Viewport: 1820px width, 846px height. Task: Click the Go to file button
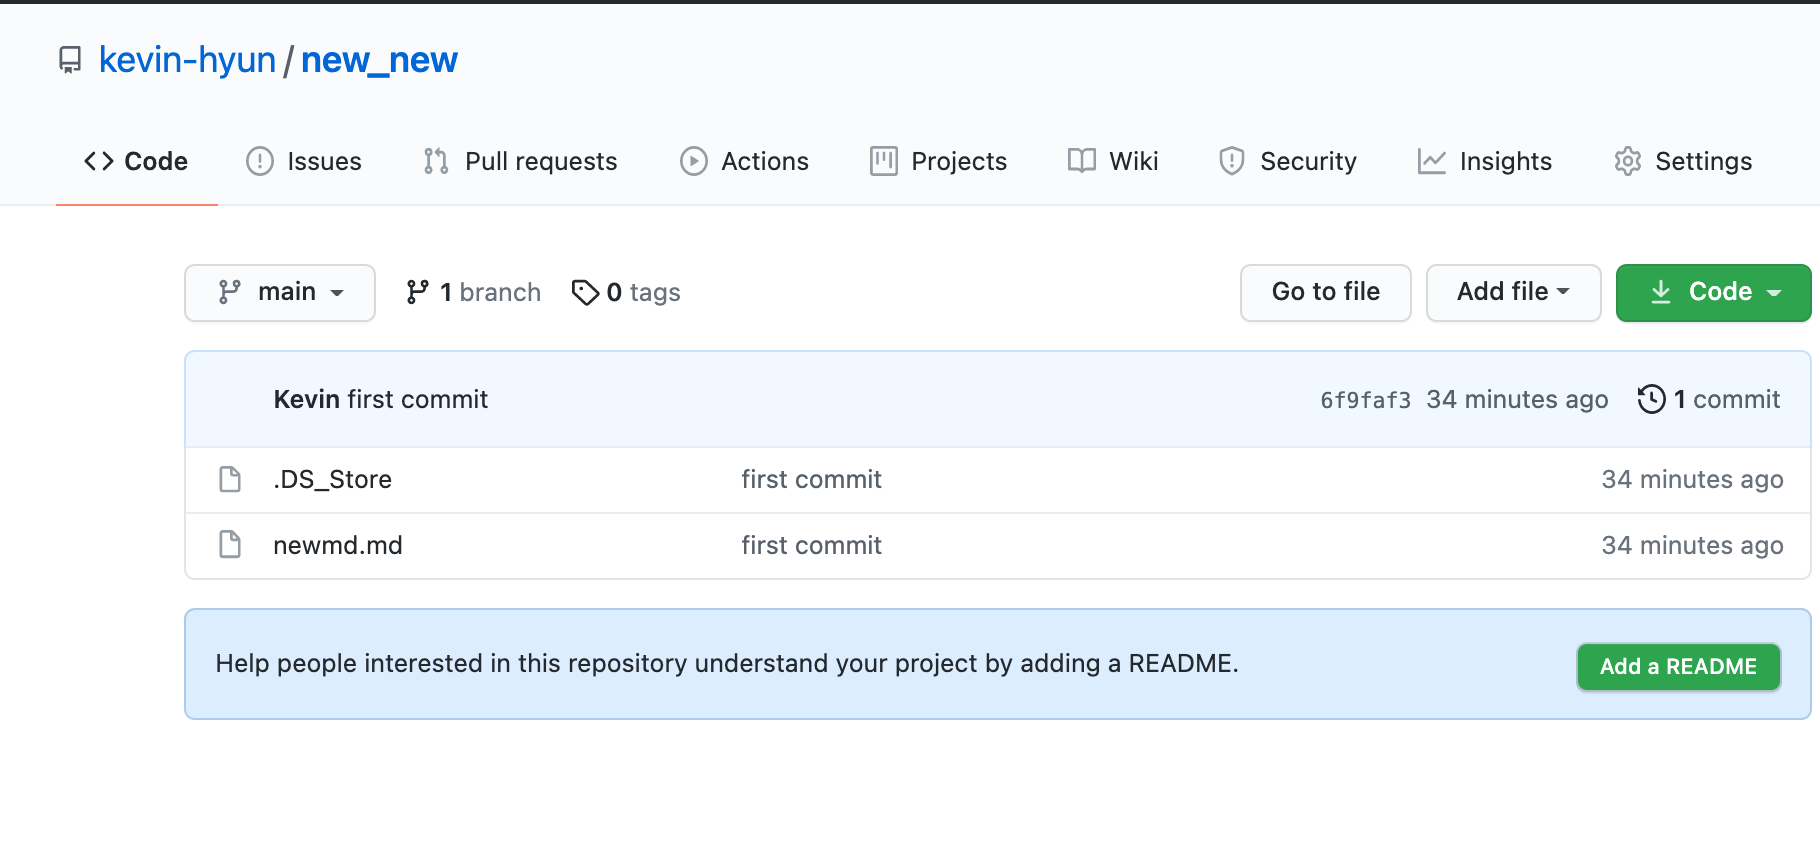tap(1326, 293)
